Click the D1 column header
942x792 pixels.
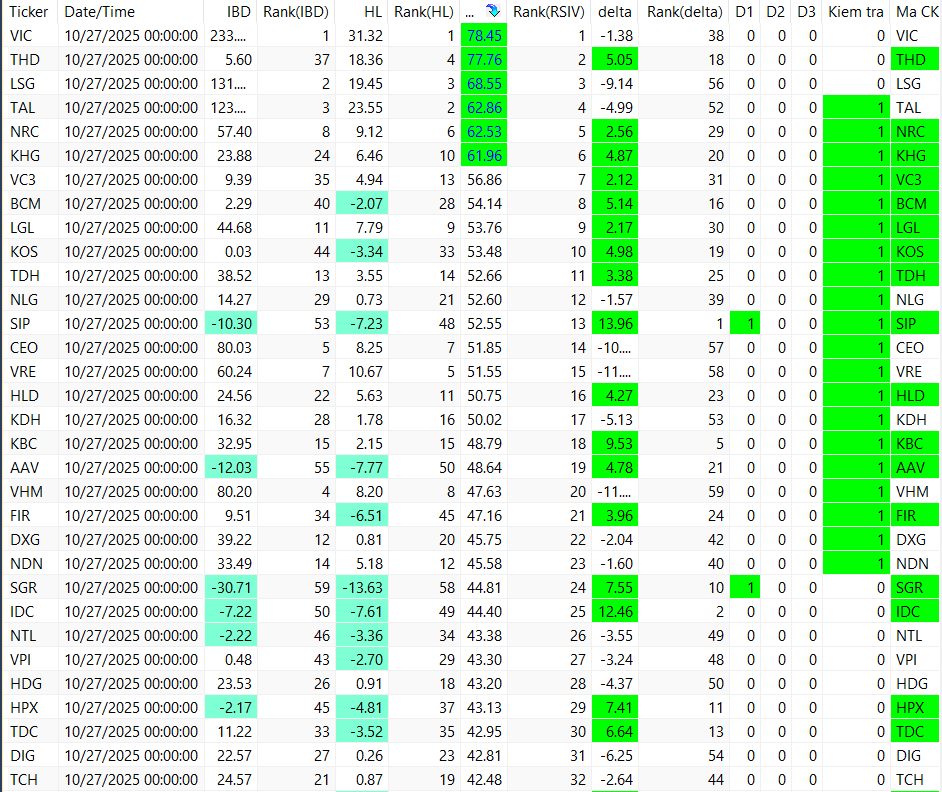(x=744, y=11)
